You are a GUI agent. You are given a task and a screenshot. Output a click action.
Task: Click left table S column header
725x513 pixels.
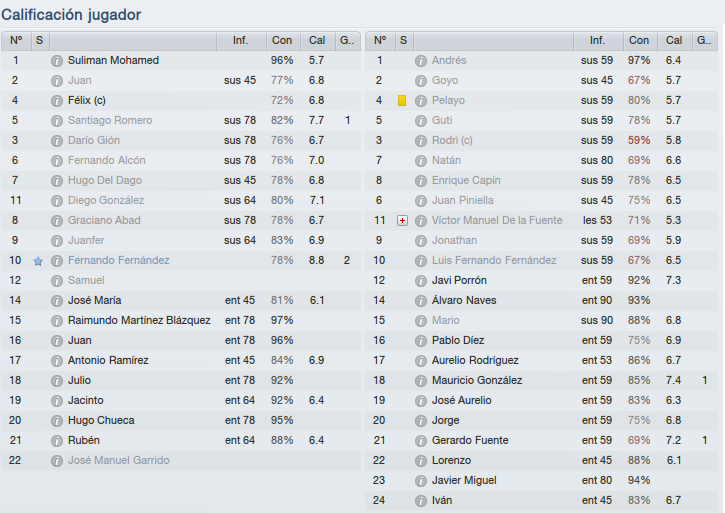point(40,41)
